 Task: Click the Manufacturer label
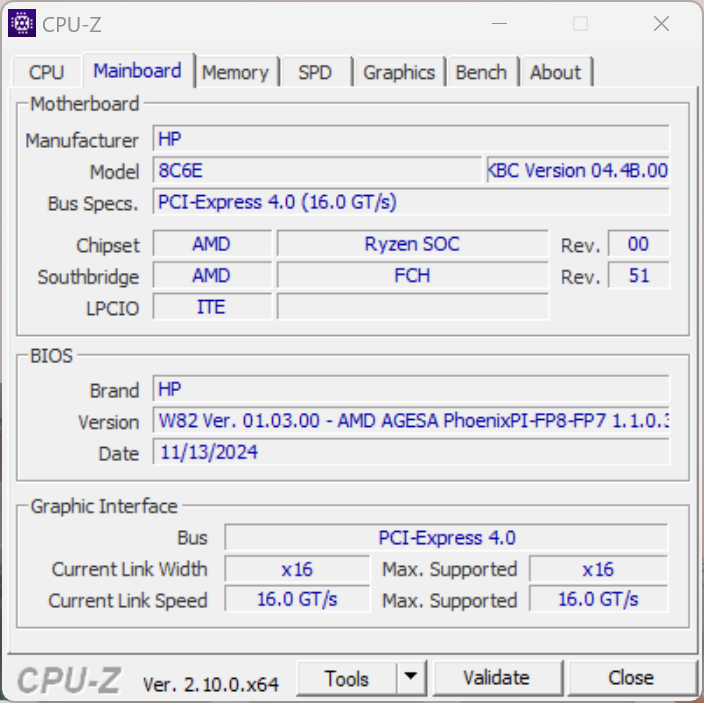pos(82,141)
